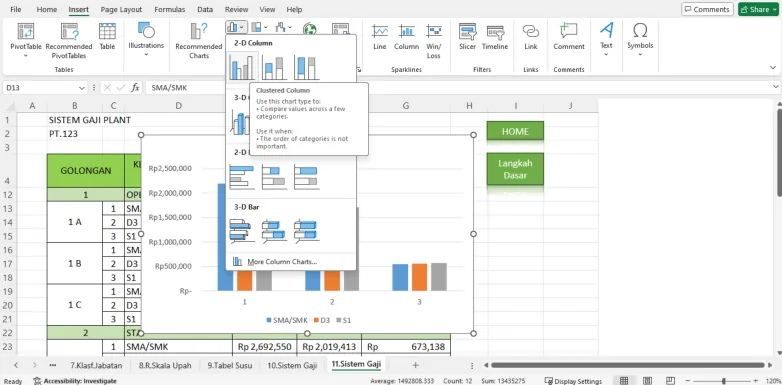
Task: Switch to the Page Layout tab
Action: 121,9
